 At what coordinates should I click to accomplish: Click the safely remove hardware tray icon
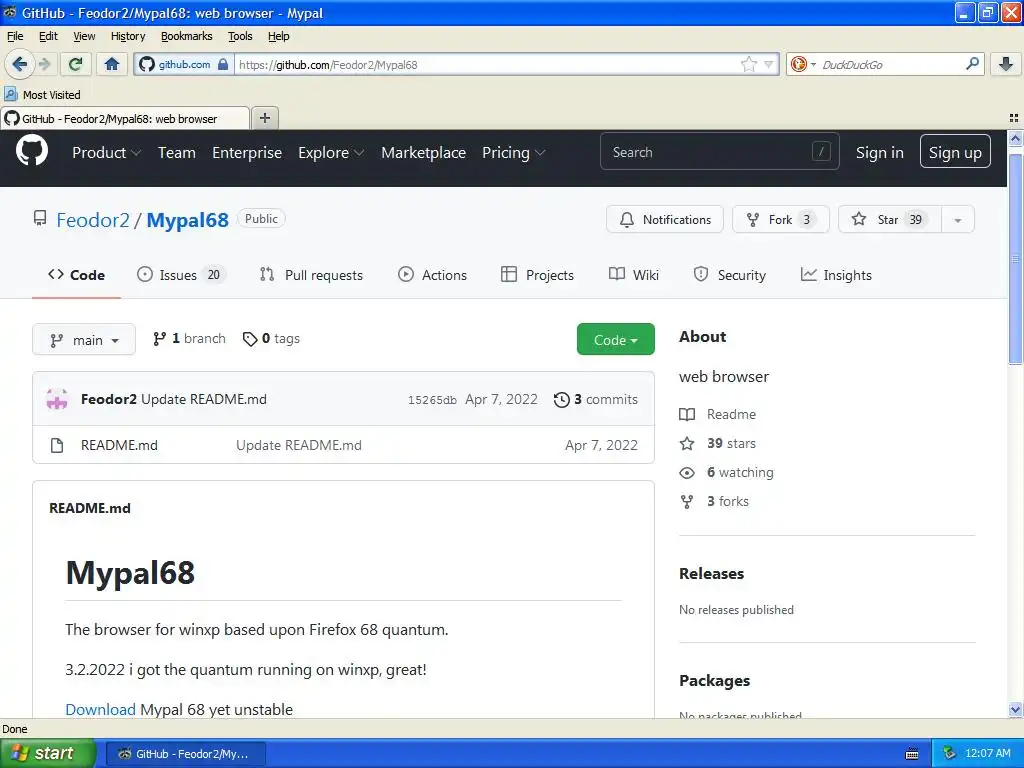[x=949, y=753]
